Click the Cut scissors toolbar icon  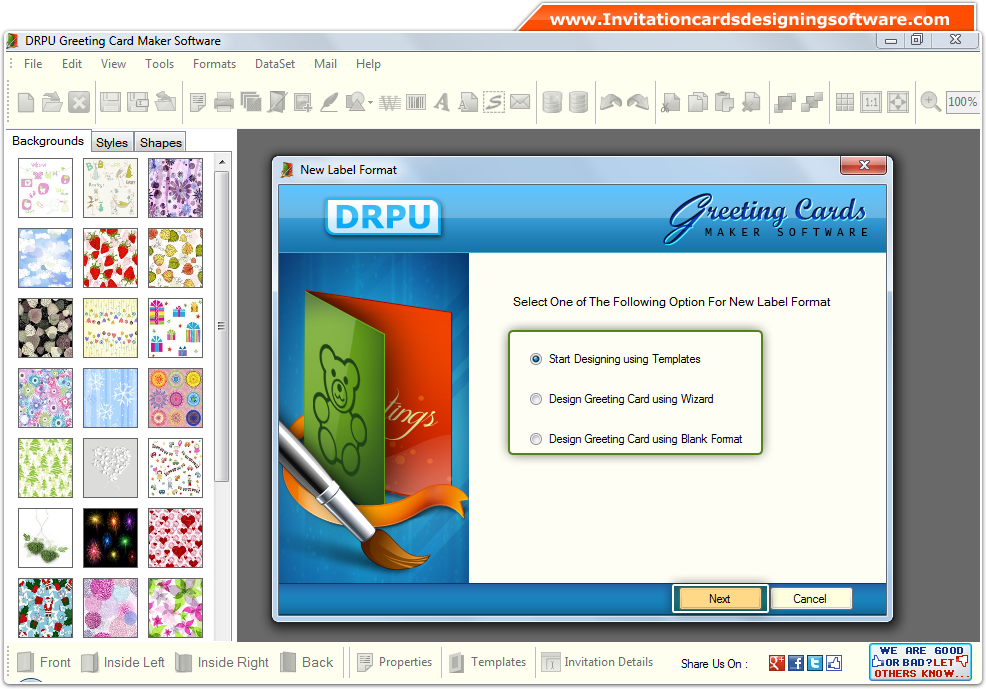671,102
